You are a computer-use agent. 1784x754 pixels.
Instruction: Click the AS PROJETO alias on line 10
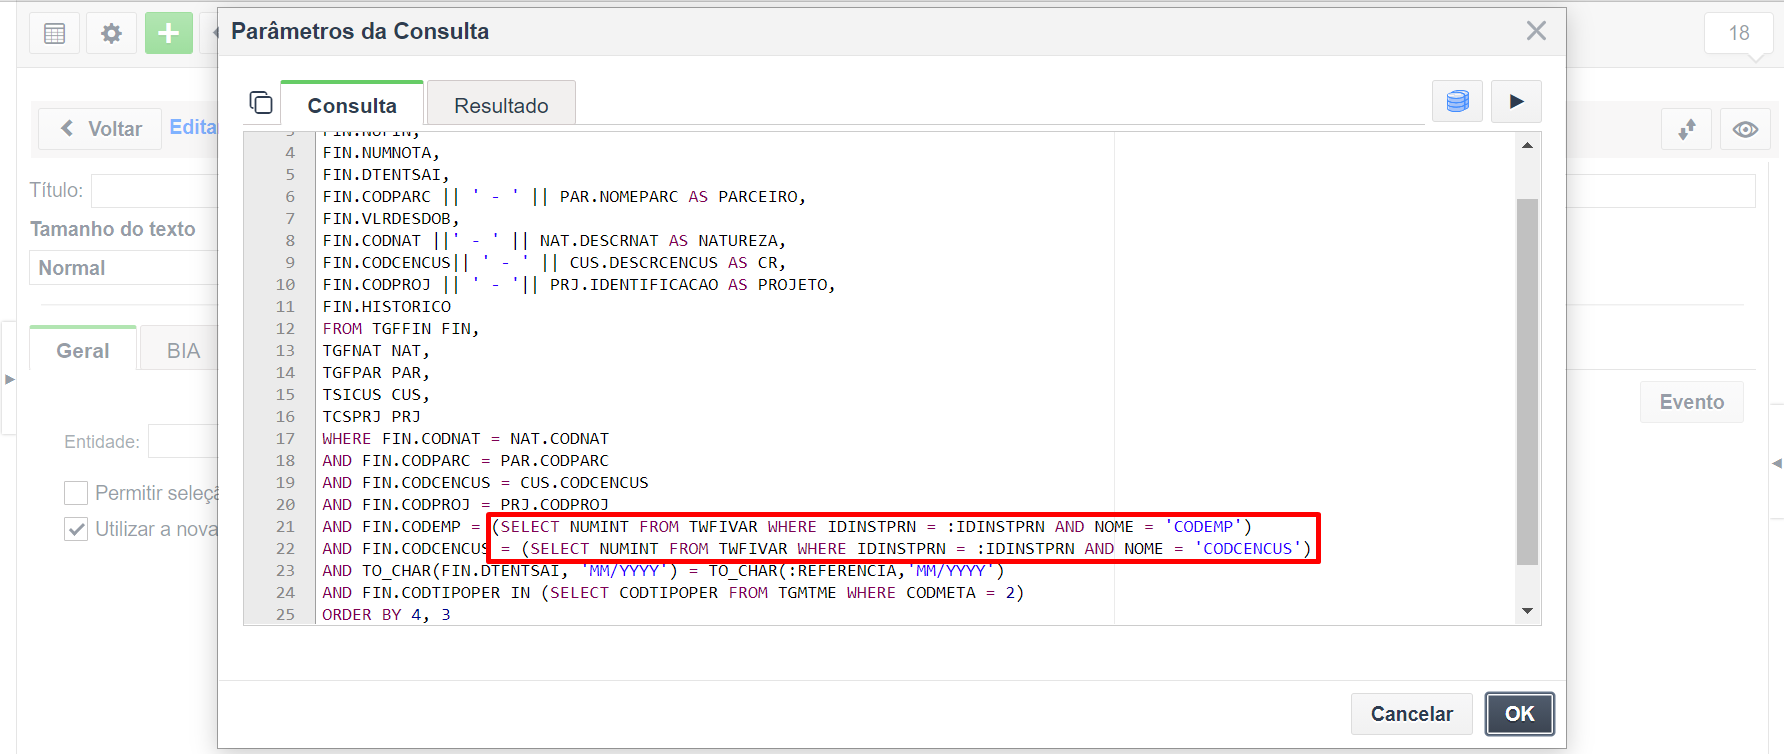point(782,285)
